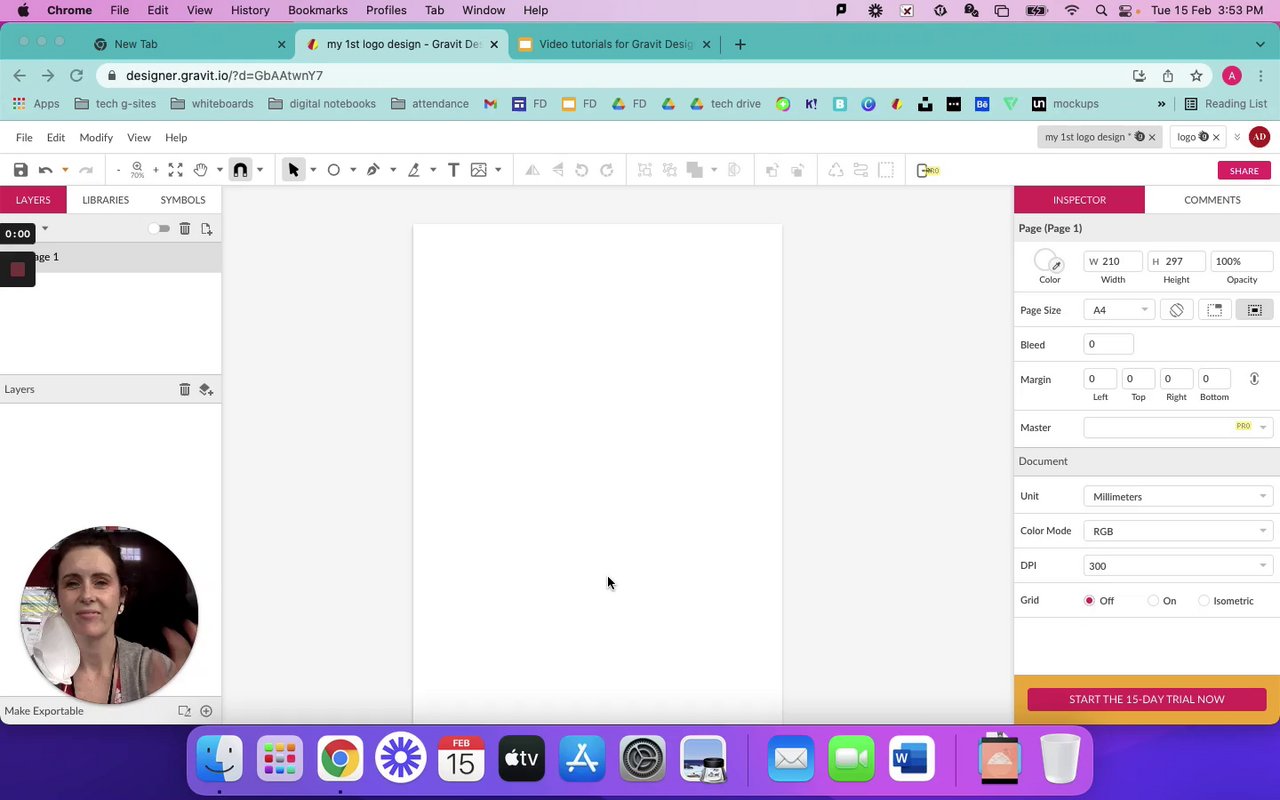1280x800 pixels.
Task: Open the DPI 300 dropdown
Action: click(x=1178, y=566)
